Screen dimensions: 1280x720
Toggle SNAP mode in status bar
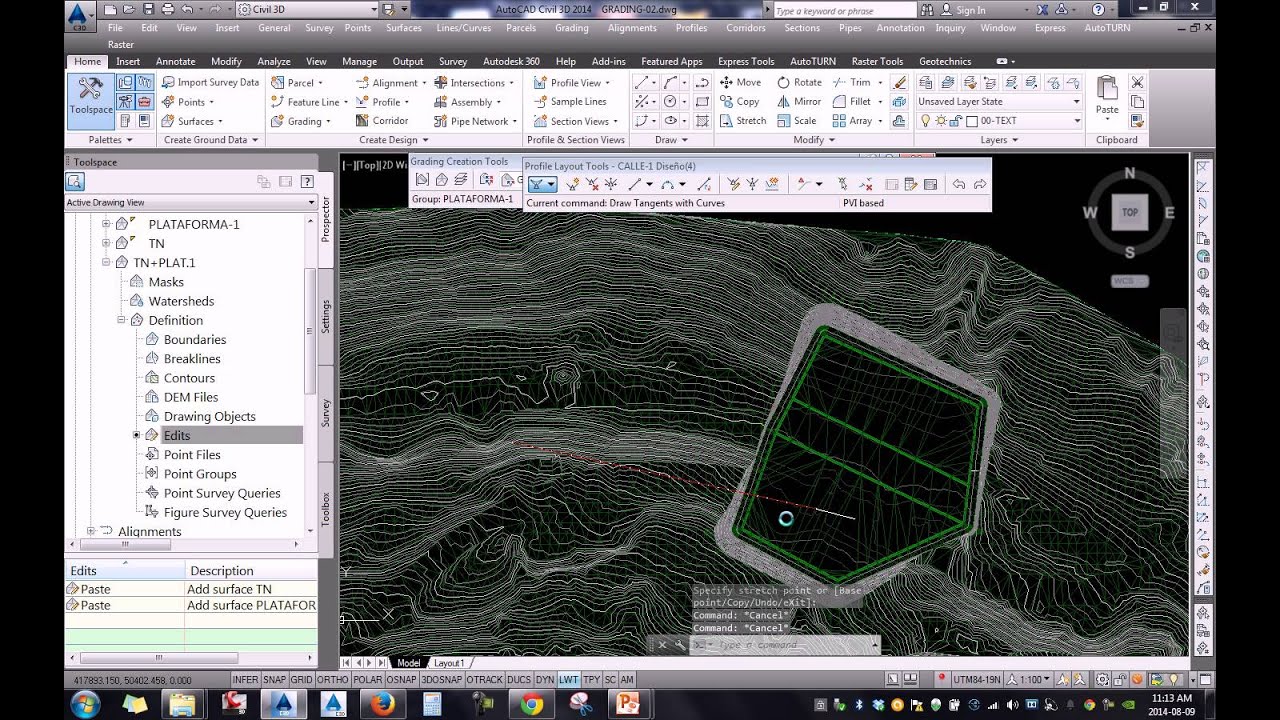[274, 679]
